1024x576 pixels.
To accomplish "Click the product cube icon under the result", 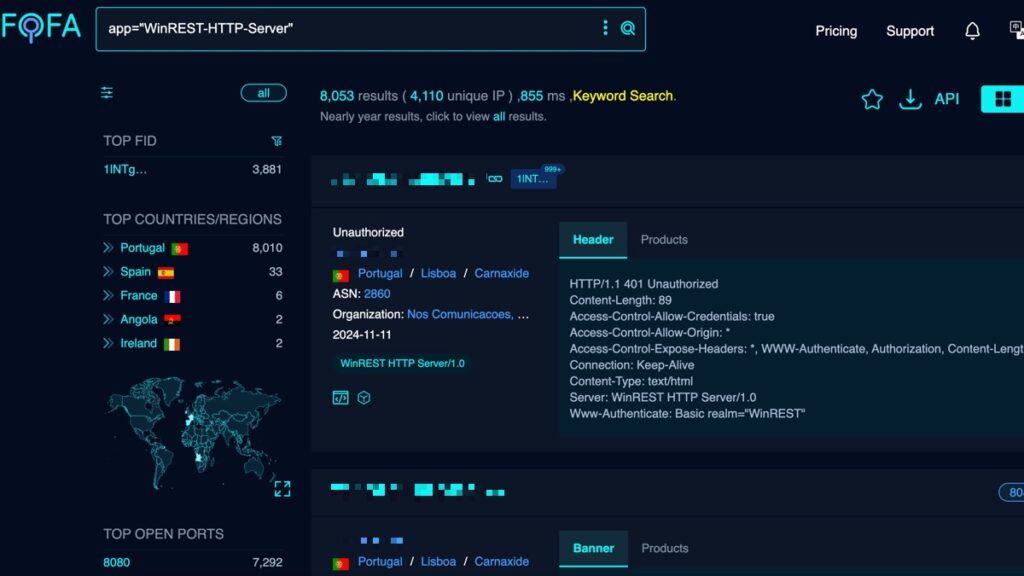I will (365, 397).
